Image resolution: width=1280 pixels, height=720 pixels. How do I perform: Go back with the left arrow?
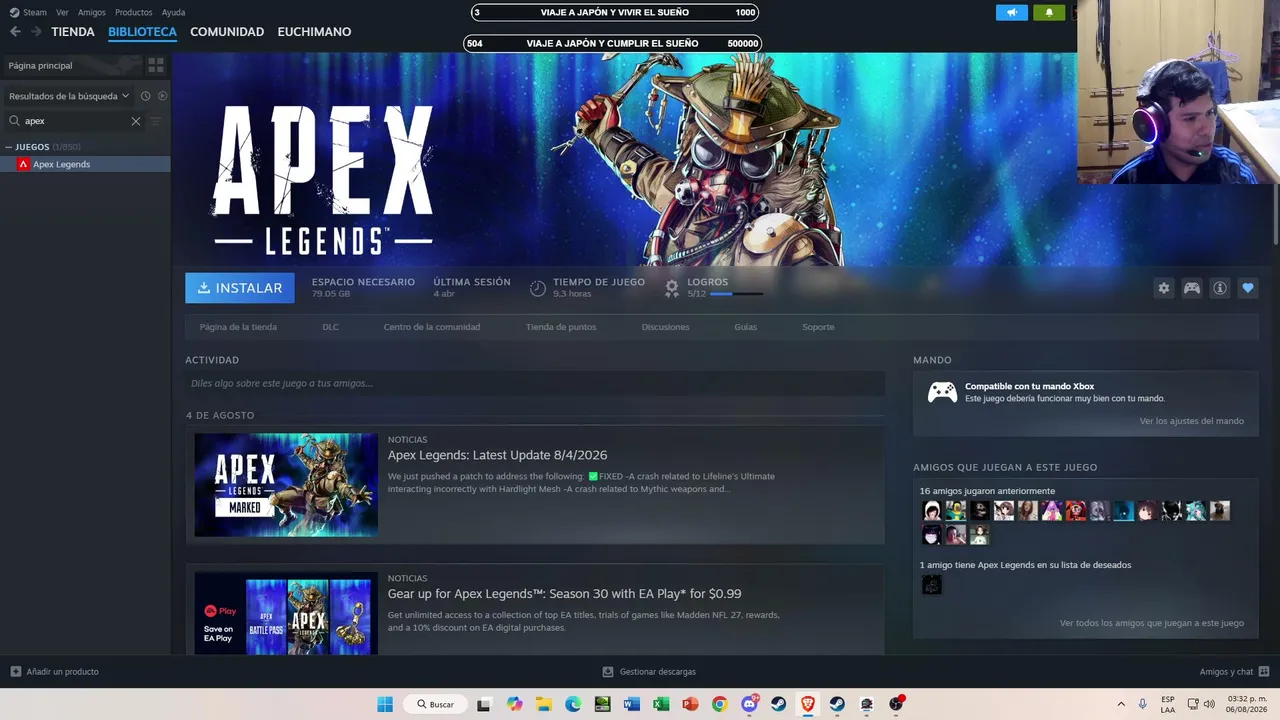15,32
